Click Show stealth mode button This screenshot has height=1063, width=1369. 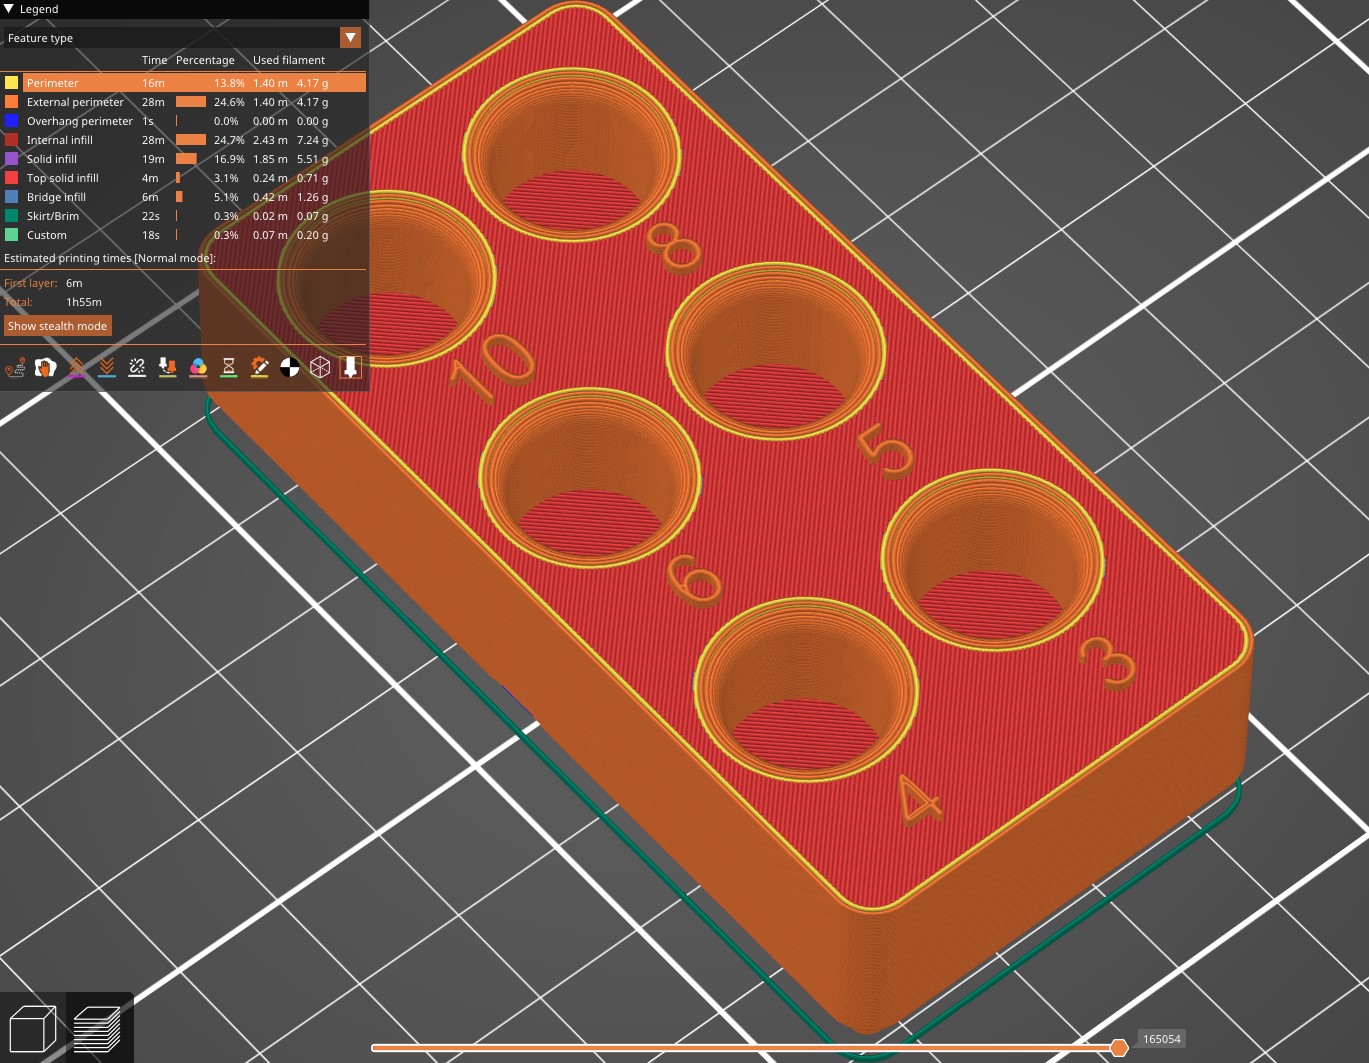pos(57,326)
